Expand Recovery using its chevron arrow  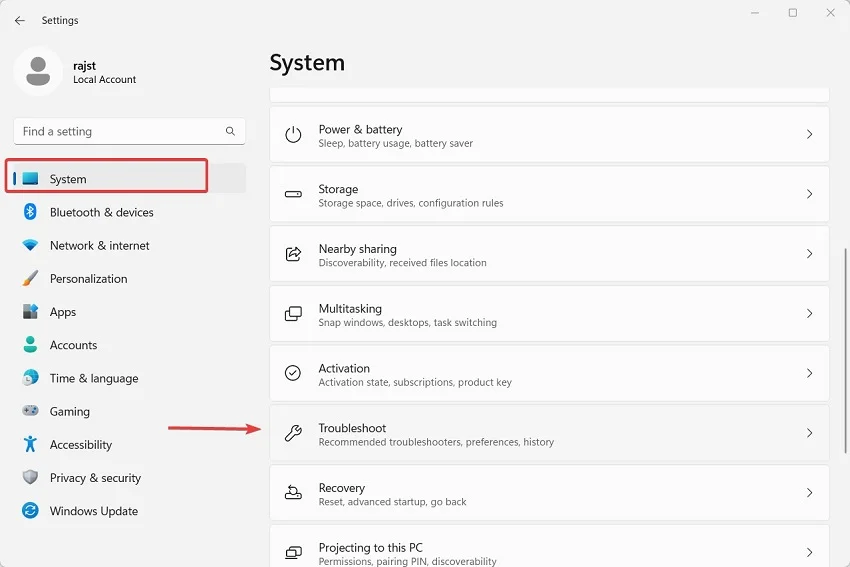tap(809, 493)
